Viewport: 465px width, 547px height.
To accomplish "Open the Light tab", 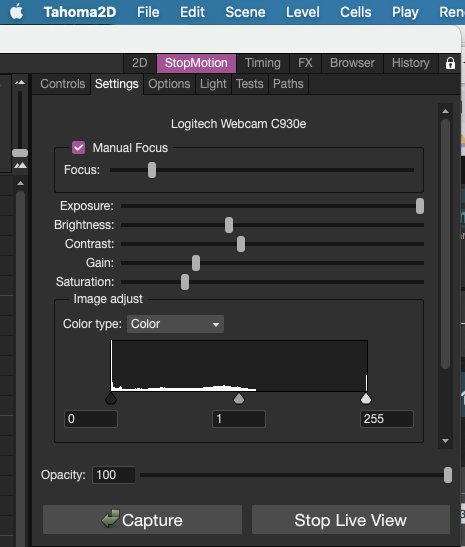I will coord(213,84).
